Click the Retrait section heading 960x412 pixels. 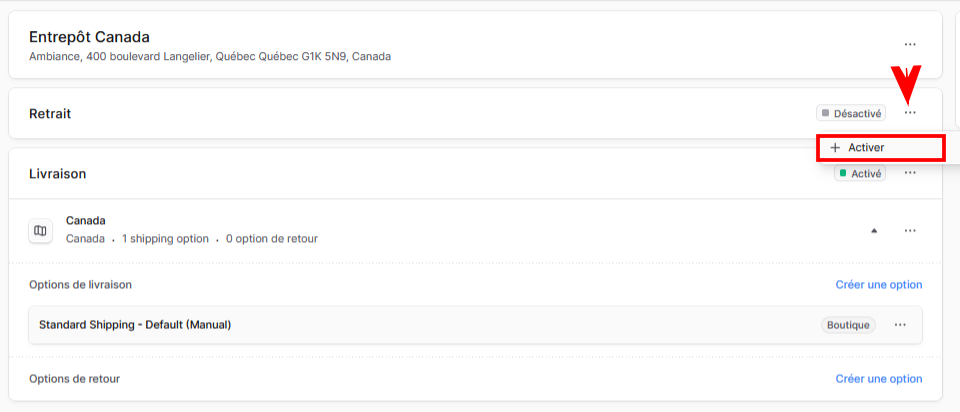[x=50, y=114]
